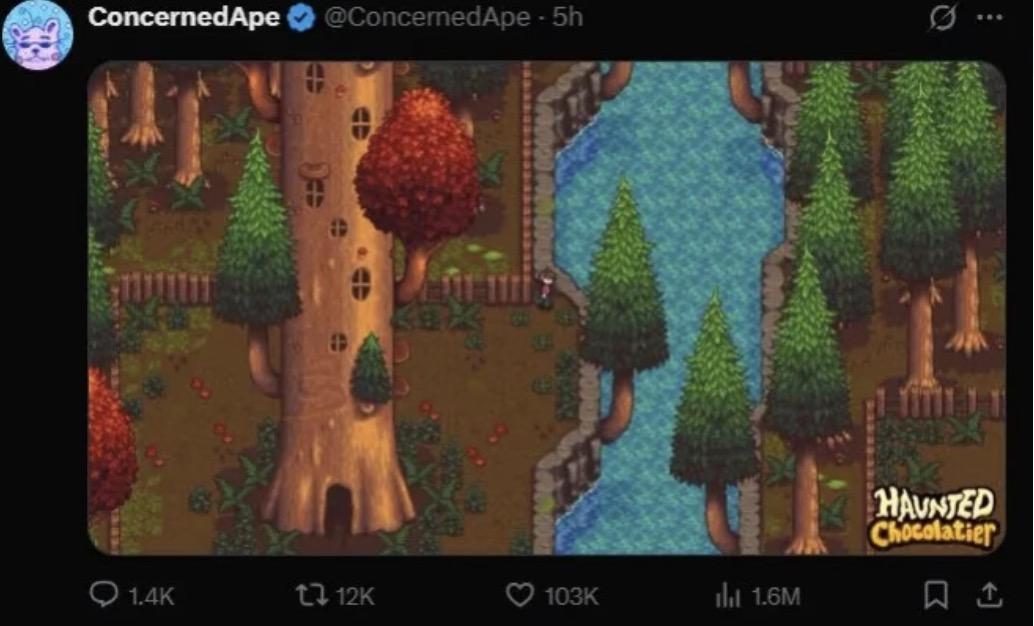
Task: Open the Haunted Chocolatier game screenshot
Action: coord(546,307)
